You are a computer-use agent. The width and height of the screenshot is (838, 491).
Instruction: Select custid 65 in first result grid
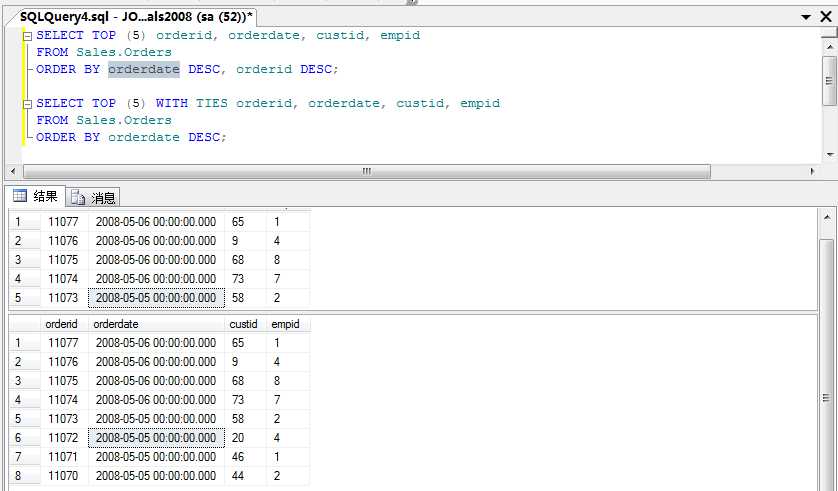pos(245,222)
